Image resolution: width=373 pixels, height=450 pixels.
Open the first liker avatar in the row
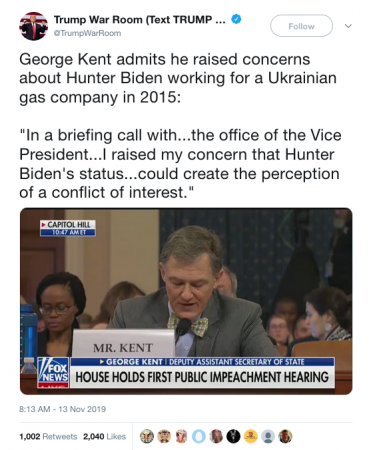(147, 436)
